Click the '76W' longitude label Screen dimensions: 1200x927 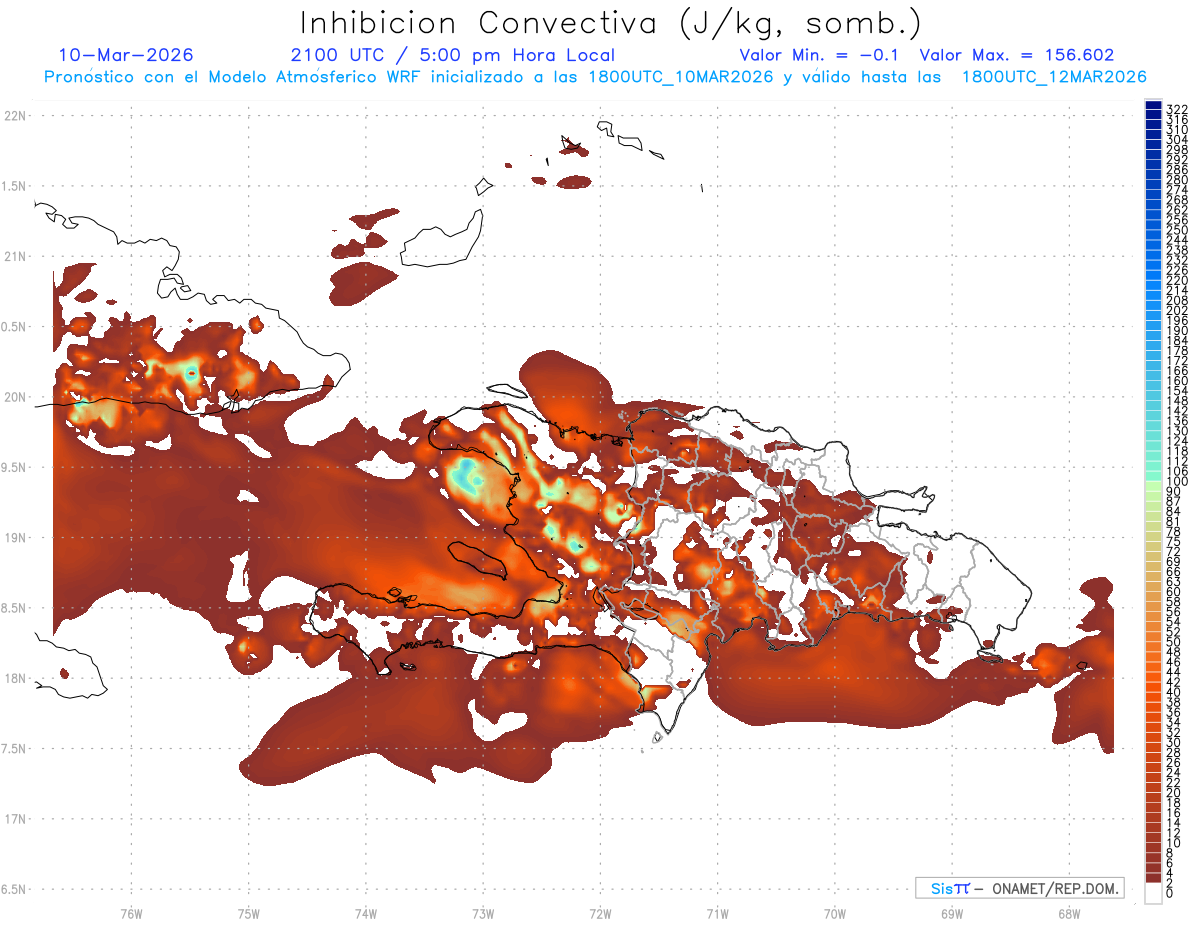click(131, 913)
